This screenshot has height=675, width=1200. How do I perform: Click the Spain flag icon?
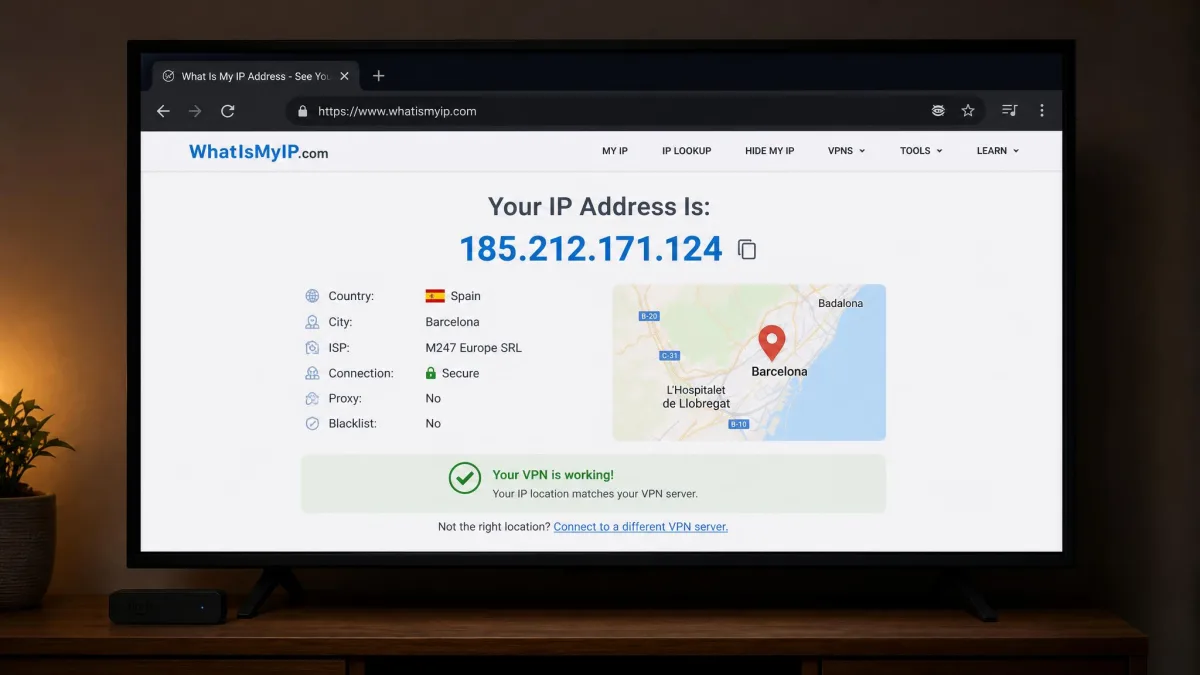435,296
